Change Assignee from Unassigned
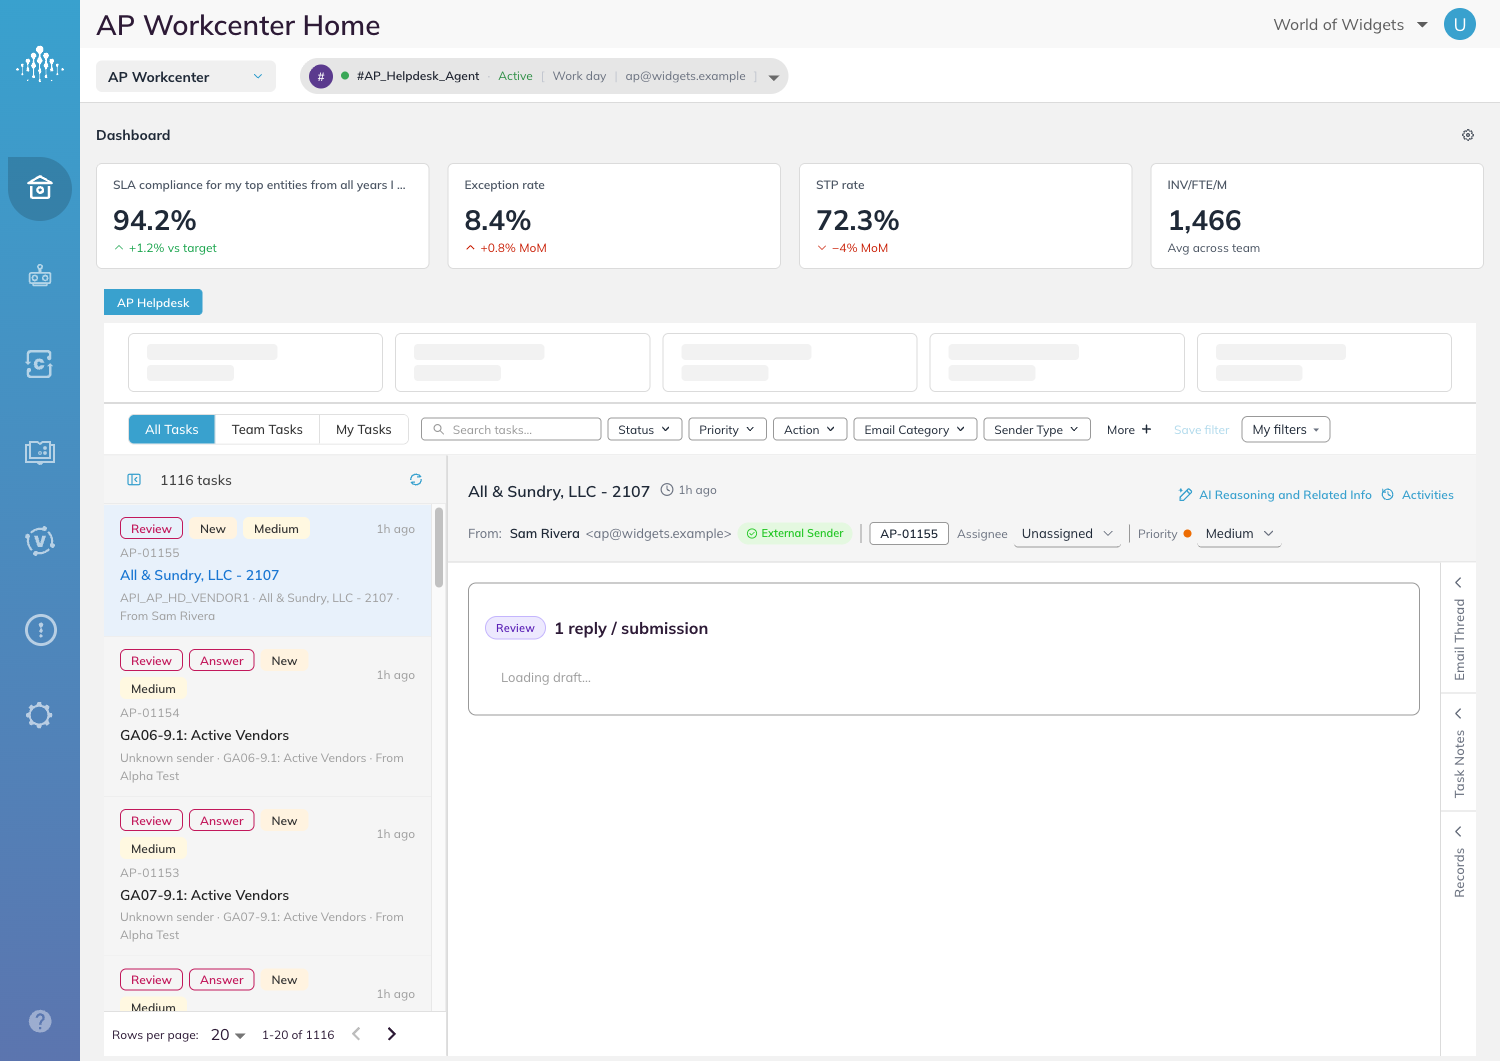This screenshot has height=1061, width=1500. click(1067, 534)
